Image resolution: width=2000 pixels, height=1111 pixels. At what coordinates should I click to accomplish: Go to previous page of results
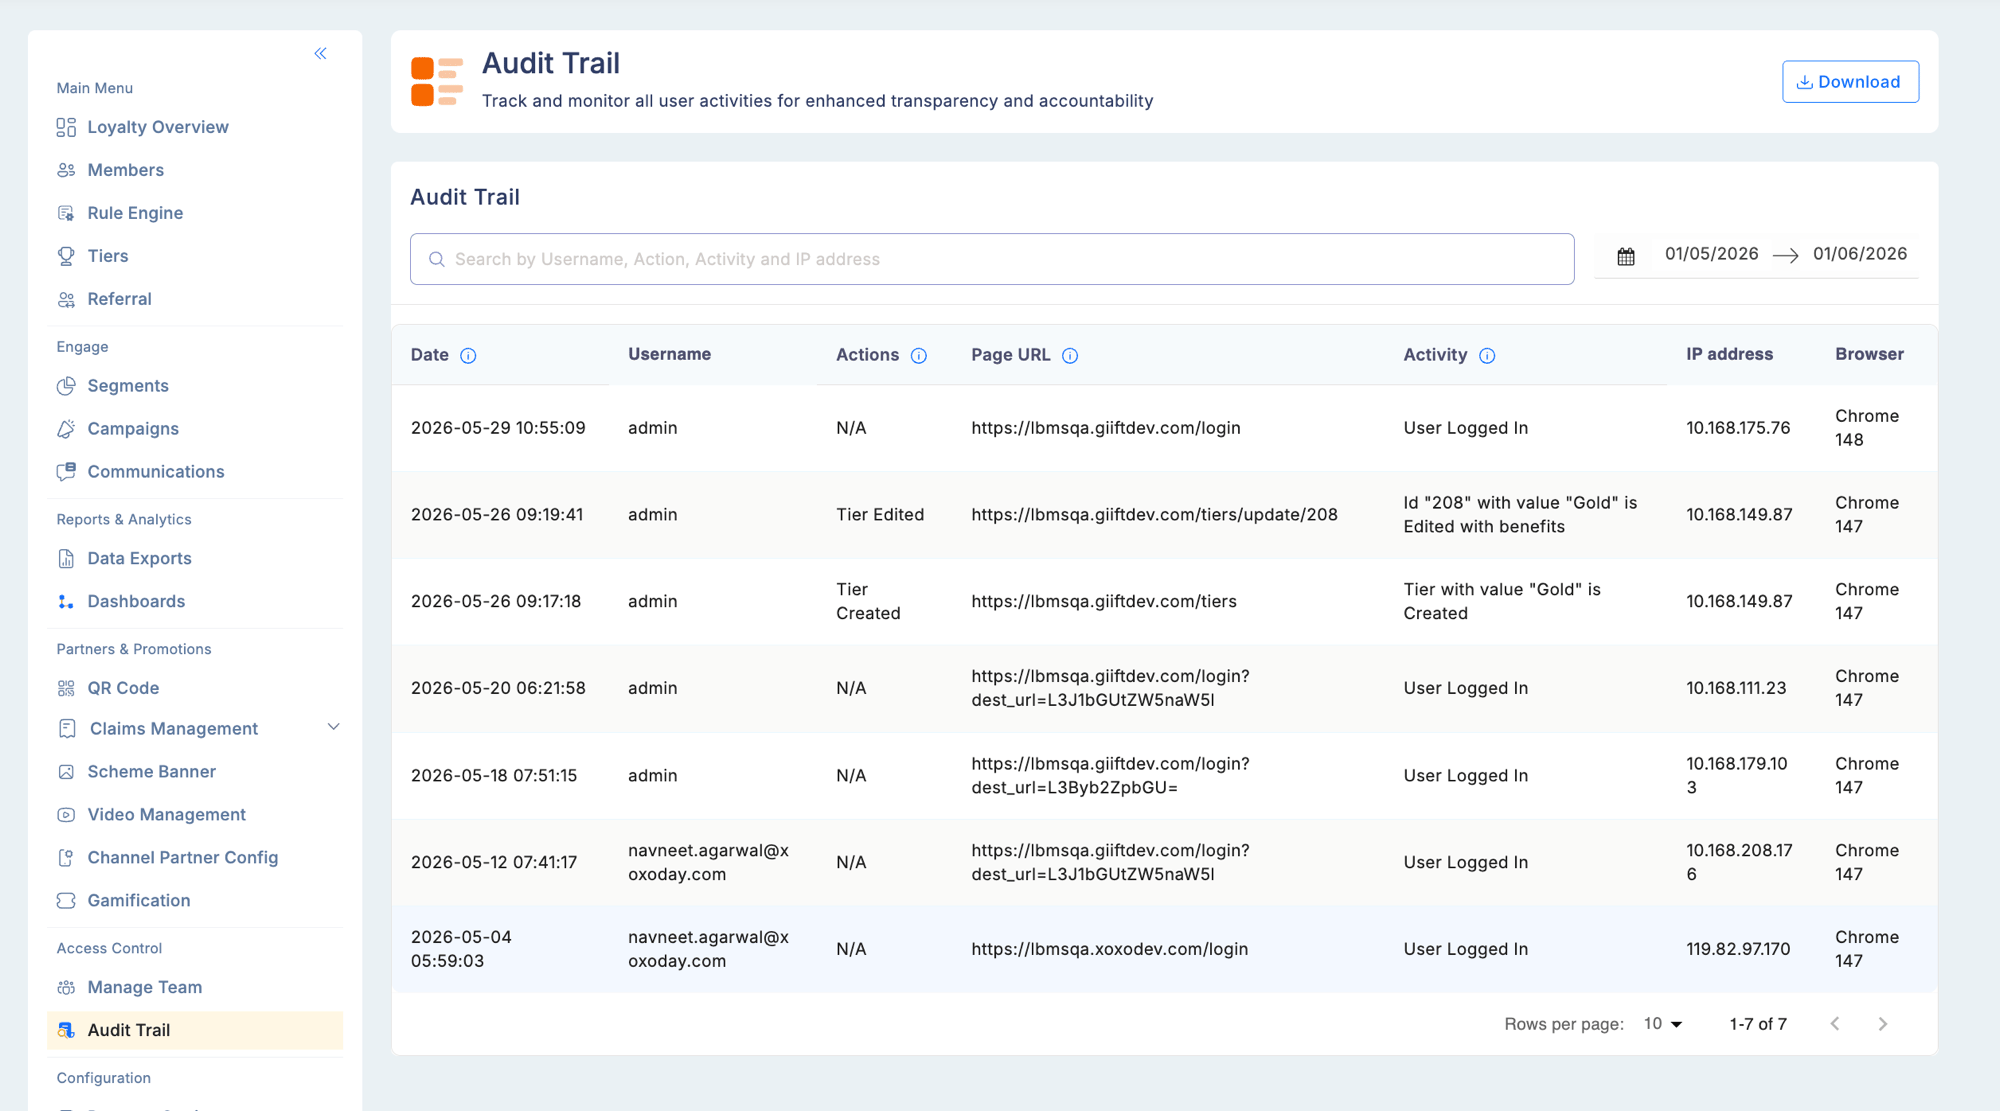tap(1835, 1024)
